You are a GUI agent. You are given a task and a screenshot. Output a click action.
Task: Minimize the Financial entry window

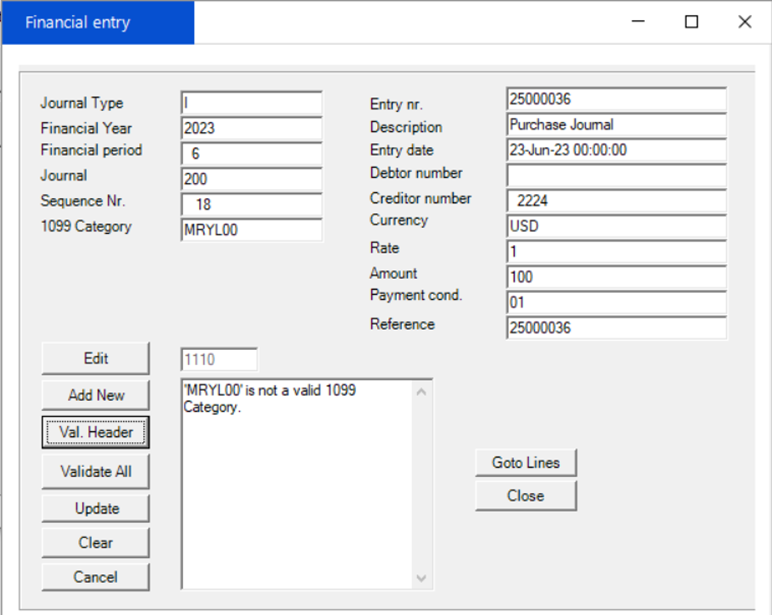point(638,22)
